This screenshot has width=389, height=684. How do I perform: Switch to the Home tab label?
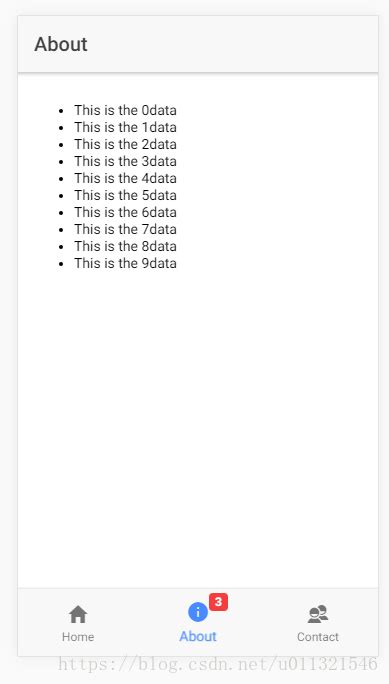[x=78, y=637]
